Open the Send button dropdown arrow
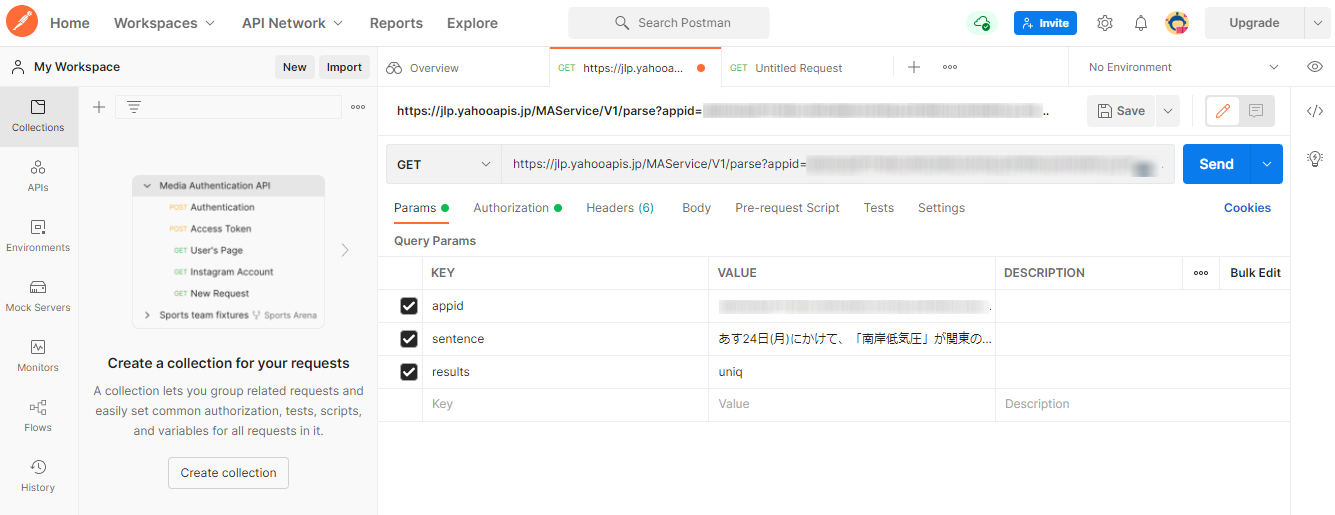Screen dimensions: 1335x515 click(1267, 164)
